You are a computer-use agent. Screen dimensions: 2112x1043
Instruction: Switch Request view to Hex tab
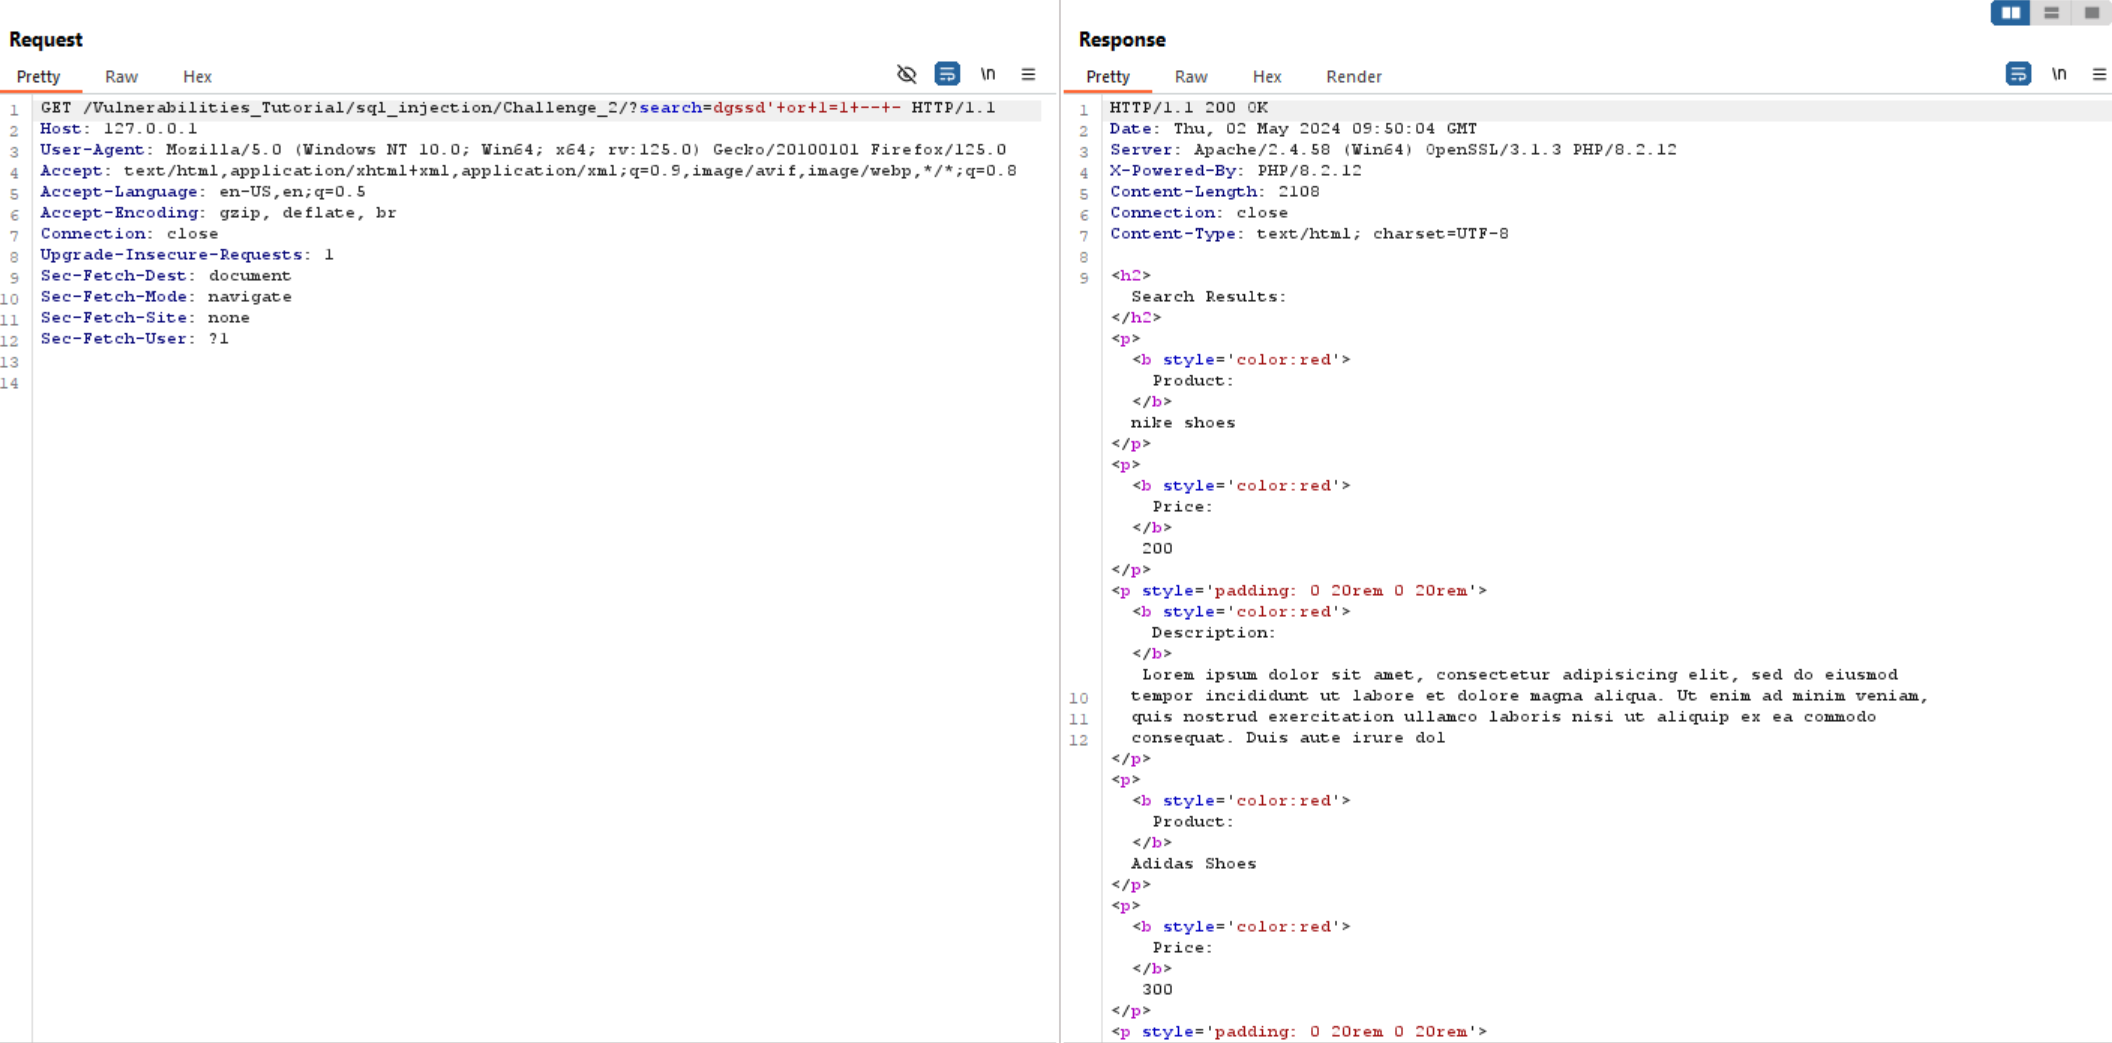(x=197, y=77)
